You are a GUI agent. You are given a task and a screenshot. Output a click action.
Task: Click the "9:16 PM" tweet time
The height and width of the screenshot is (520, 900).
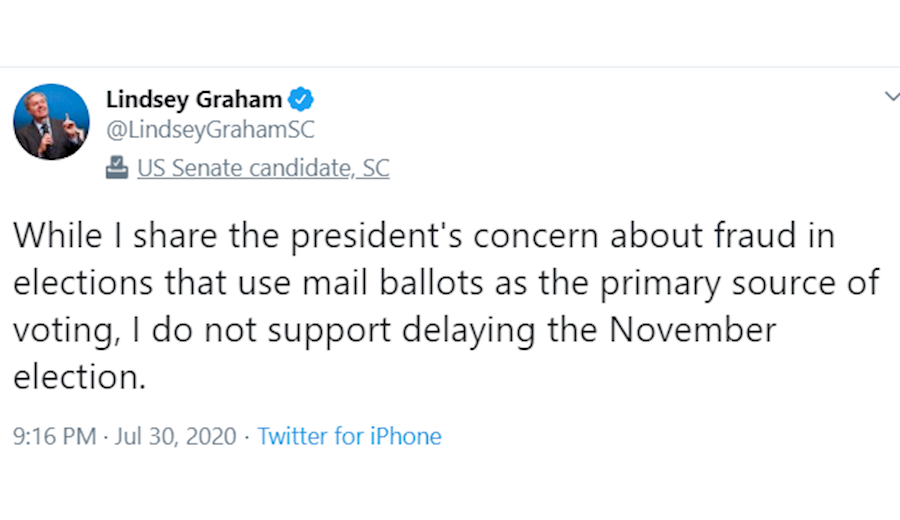(54, 436)
